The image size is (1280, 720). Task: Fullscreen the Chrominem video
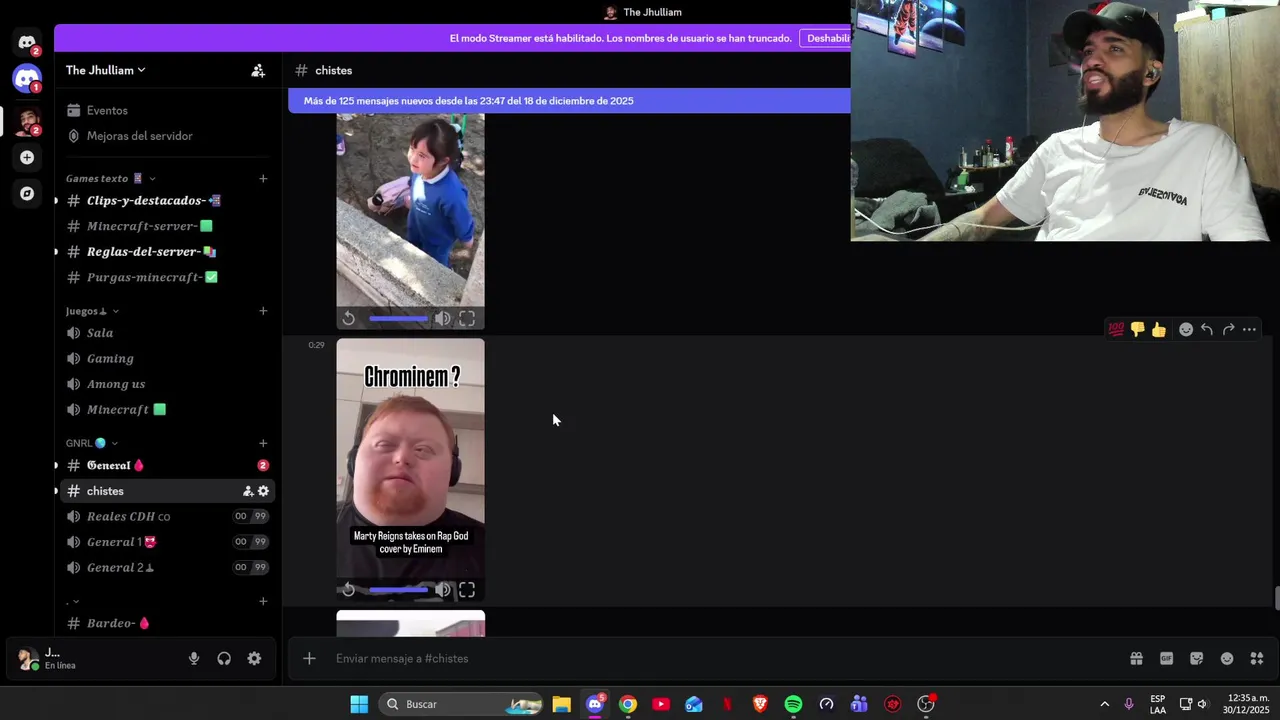click(x=467, y=590)
